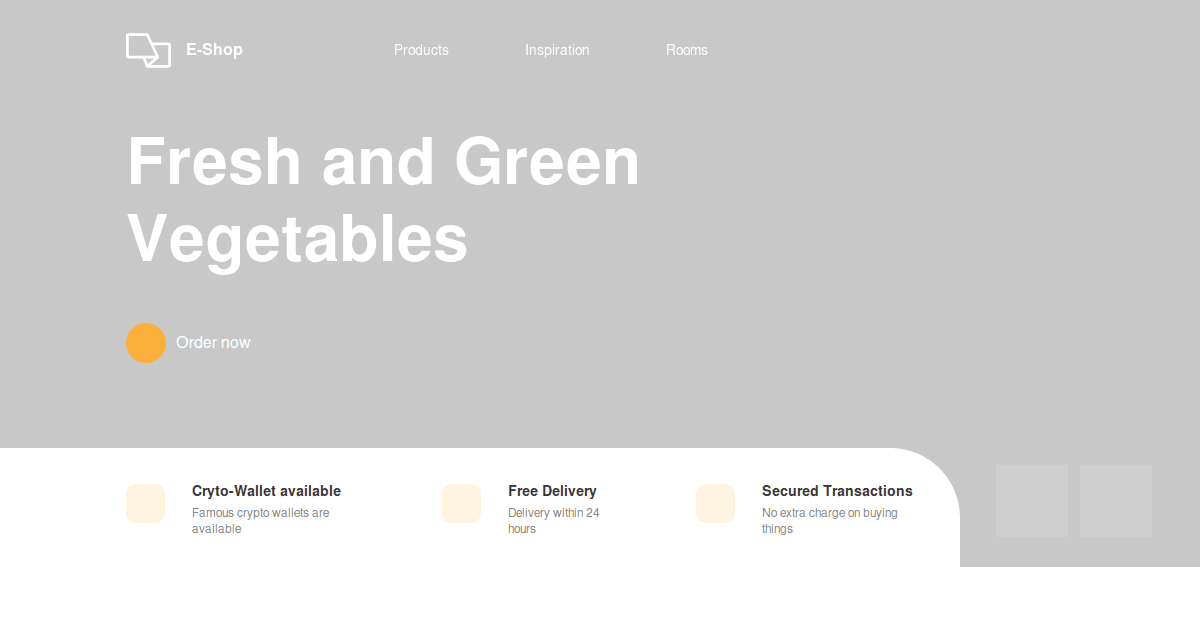Viewport: 1200px width, 630px height.
Task: Select the Secured Transactions feature icon
Action: click(715, 503)
